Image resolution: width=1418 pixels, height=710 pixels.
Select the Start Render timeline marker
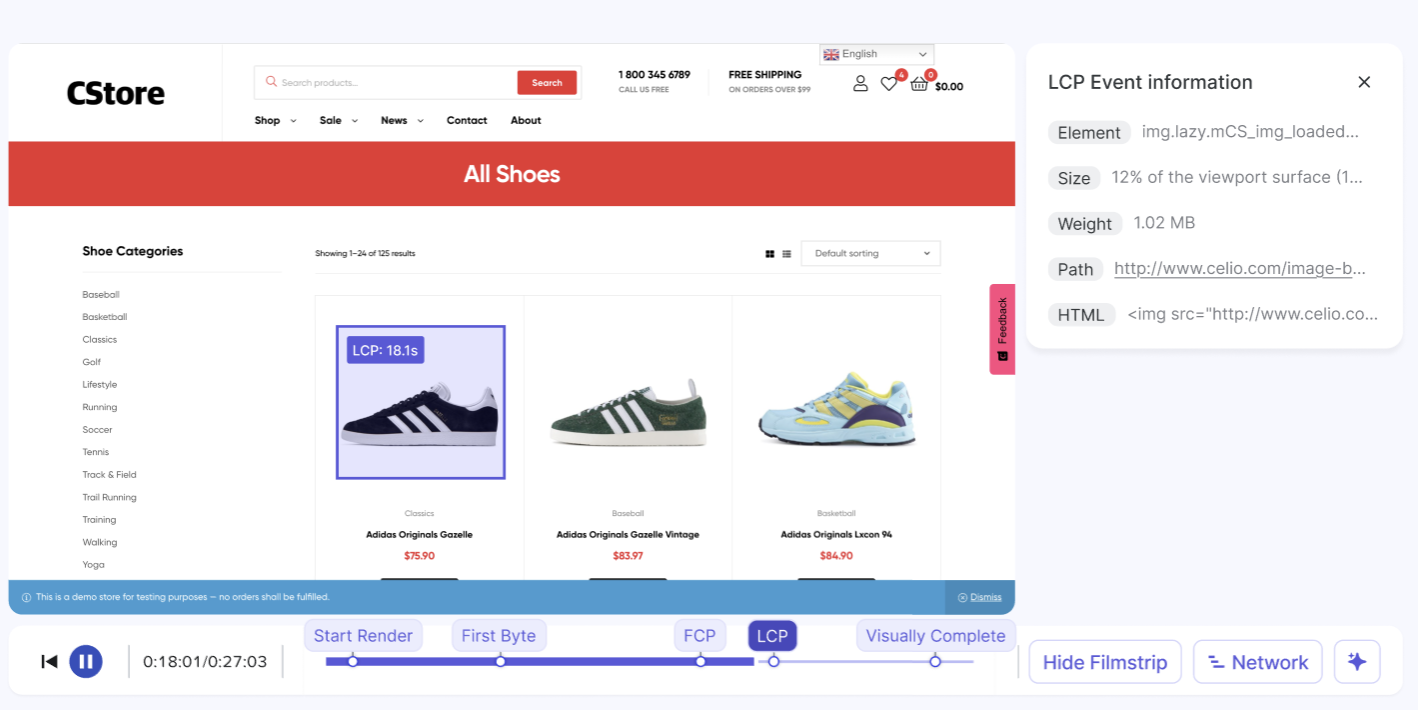363,636
